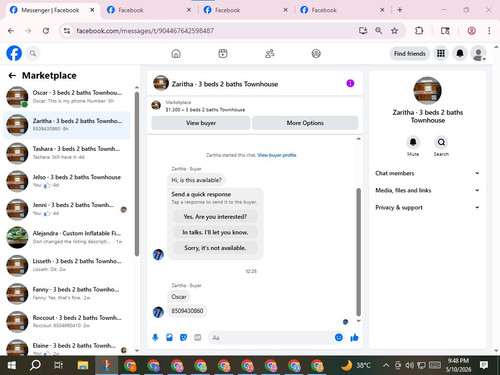Switch to the third Facebook browser tab
Viewport: 500px width, 375px height.
pyautogui.click(x=245, y=10)
